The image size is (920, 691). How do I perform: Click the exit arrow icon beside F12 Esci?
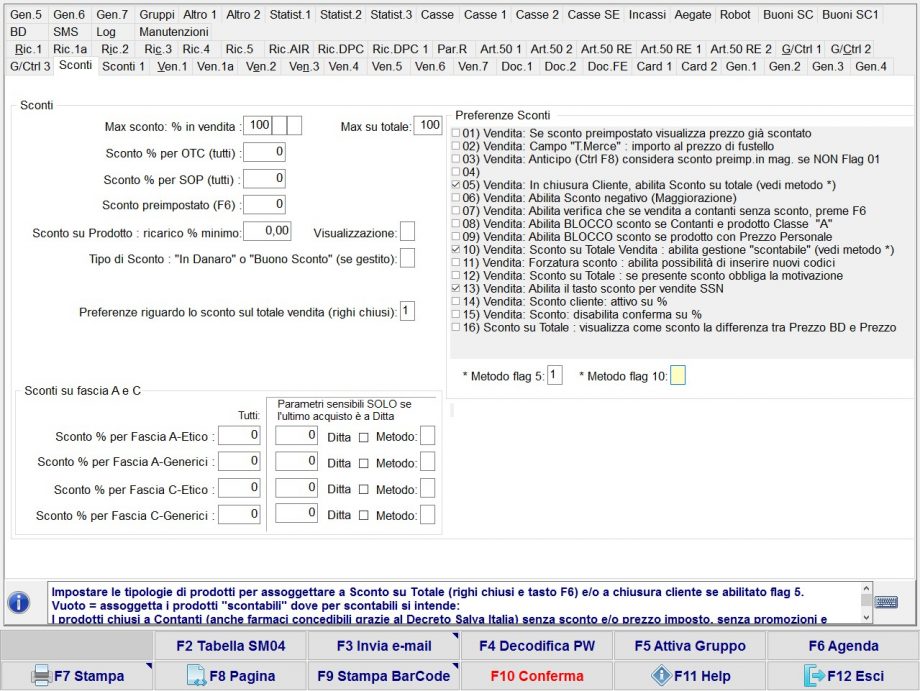[x=815, y=676]
